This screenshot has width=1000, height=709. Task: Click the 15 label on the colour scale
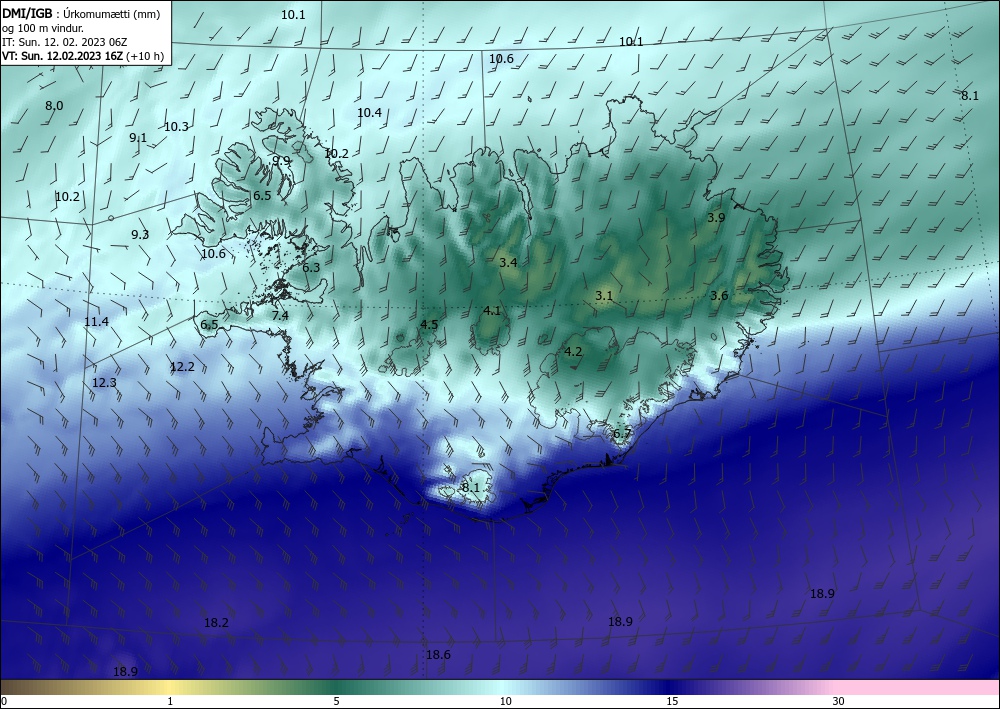click(672, 702)
